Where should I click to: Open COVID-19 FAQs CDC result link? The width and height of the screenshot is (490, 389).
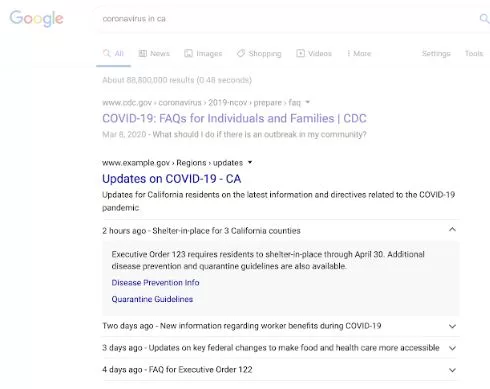pyautogui.click(x=234, y=118)
